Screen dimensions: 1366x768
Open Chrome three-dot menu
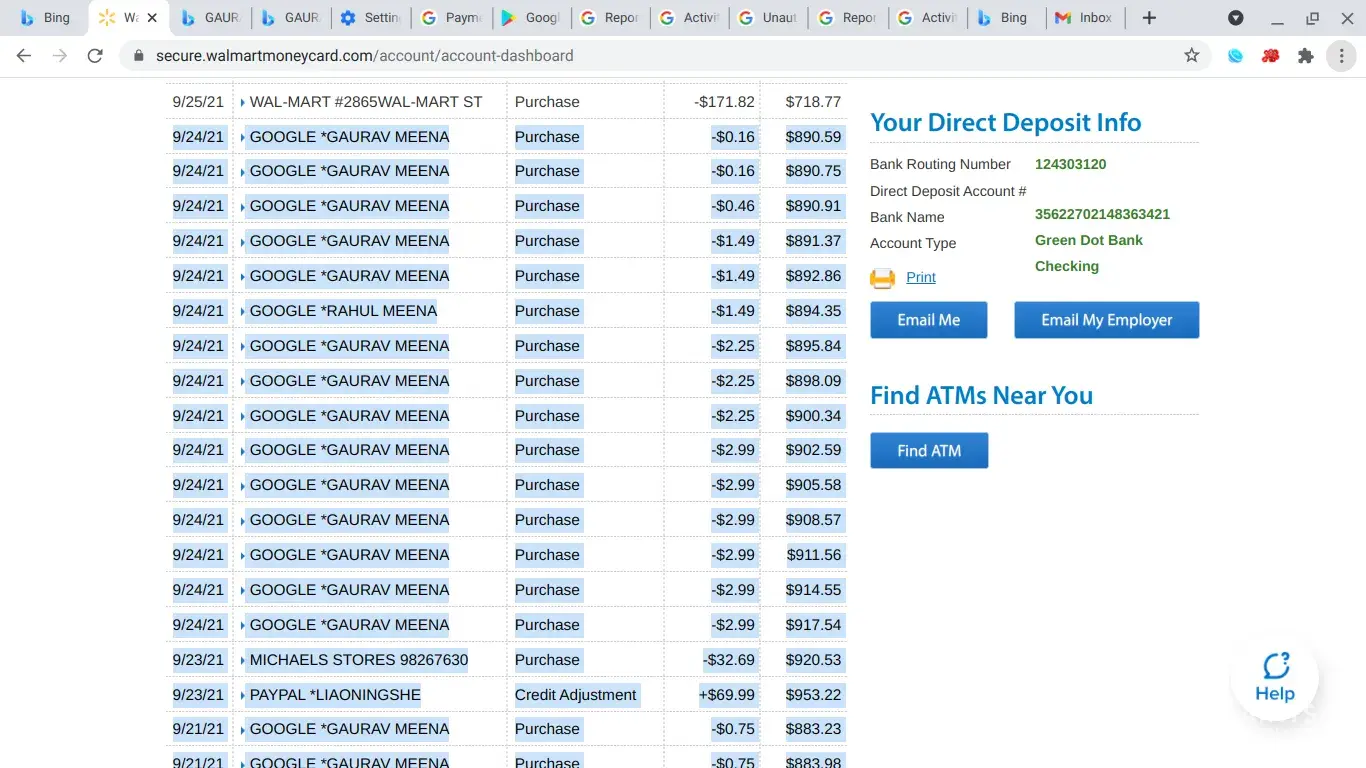(1341, 56)
